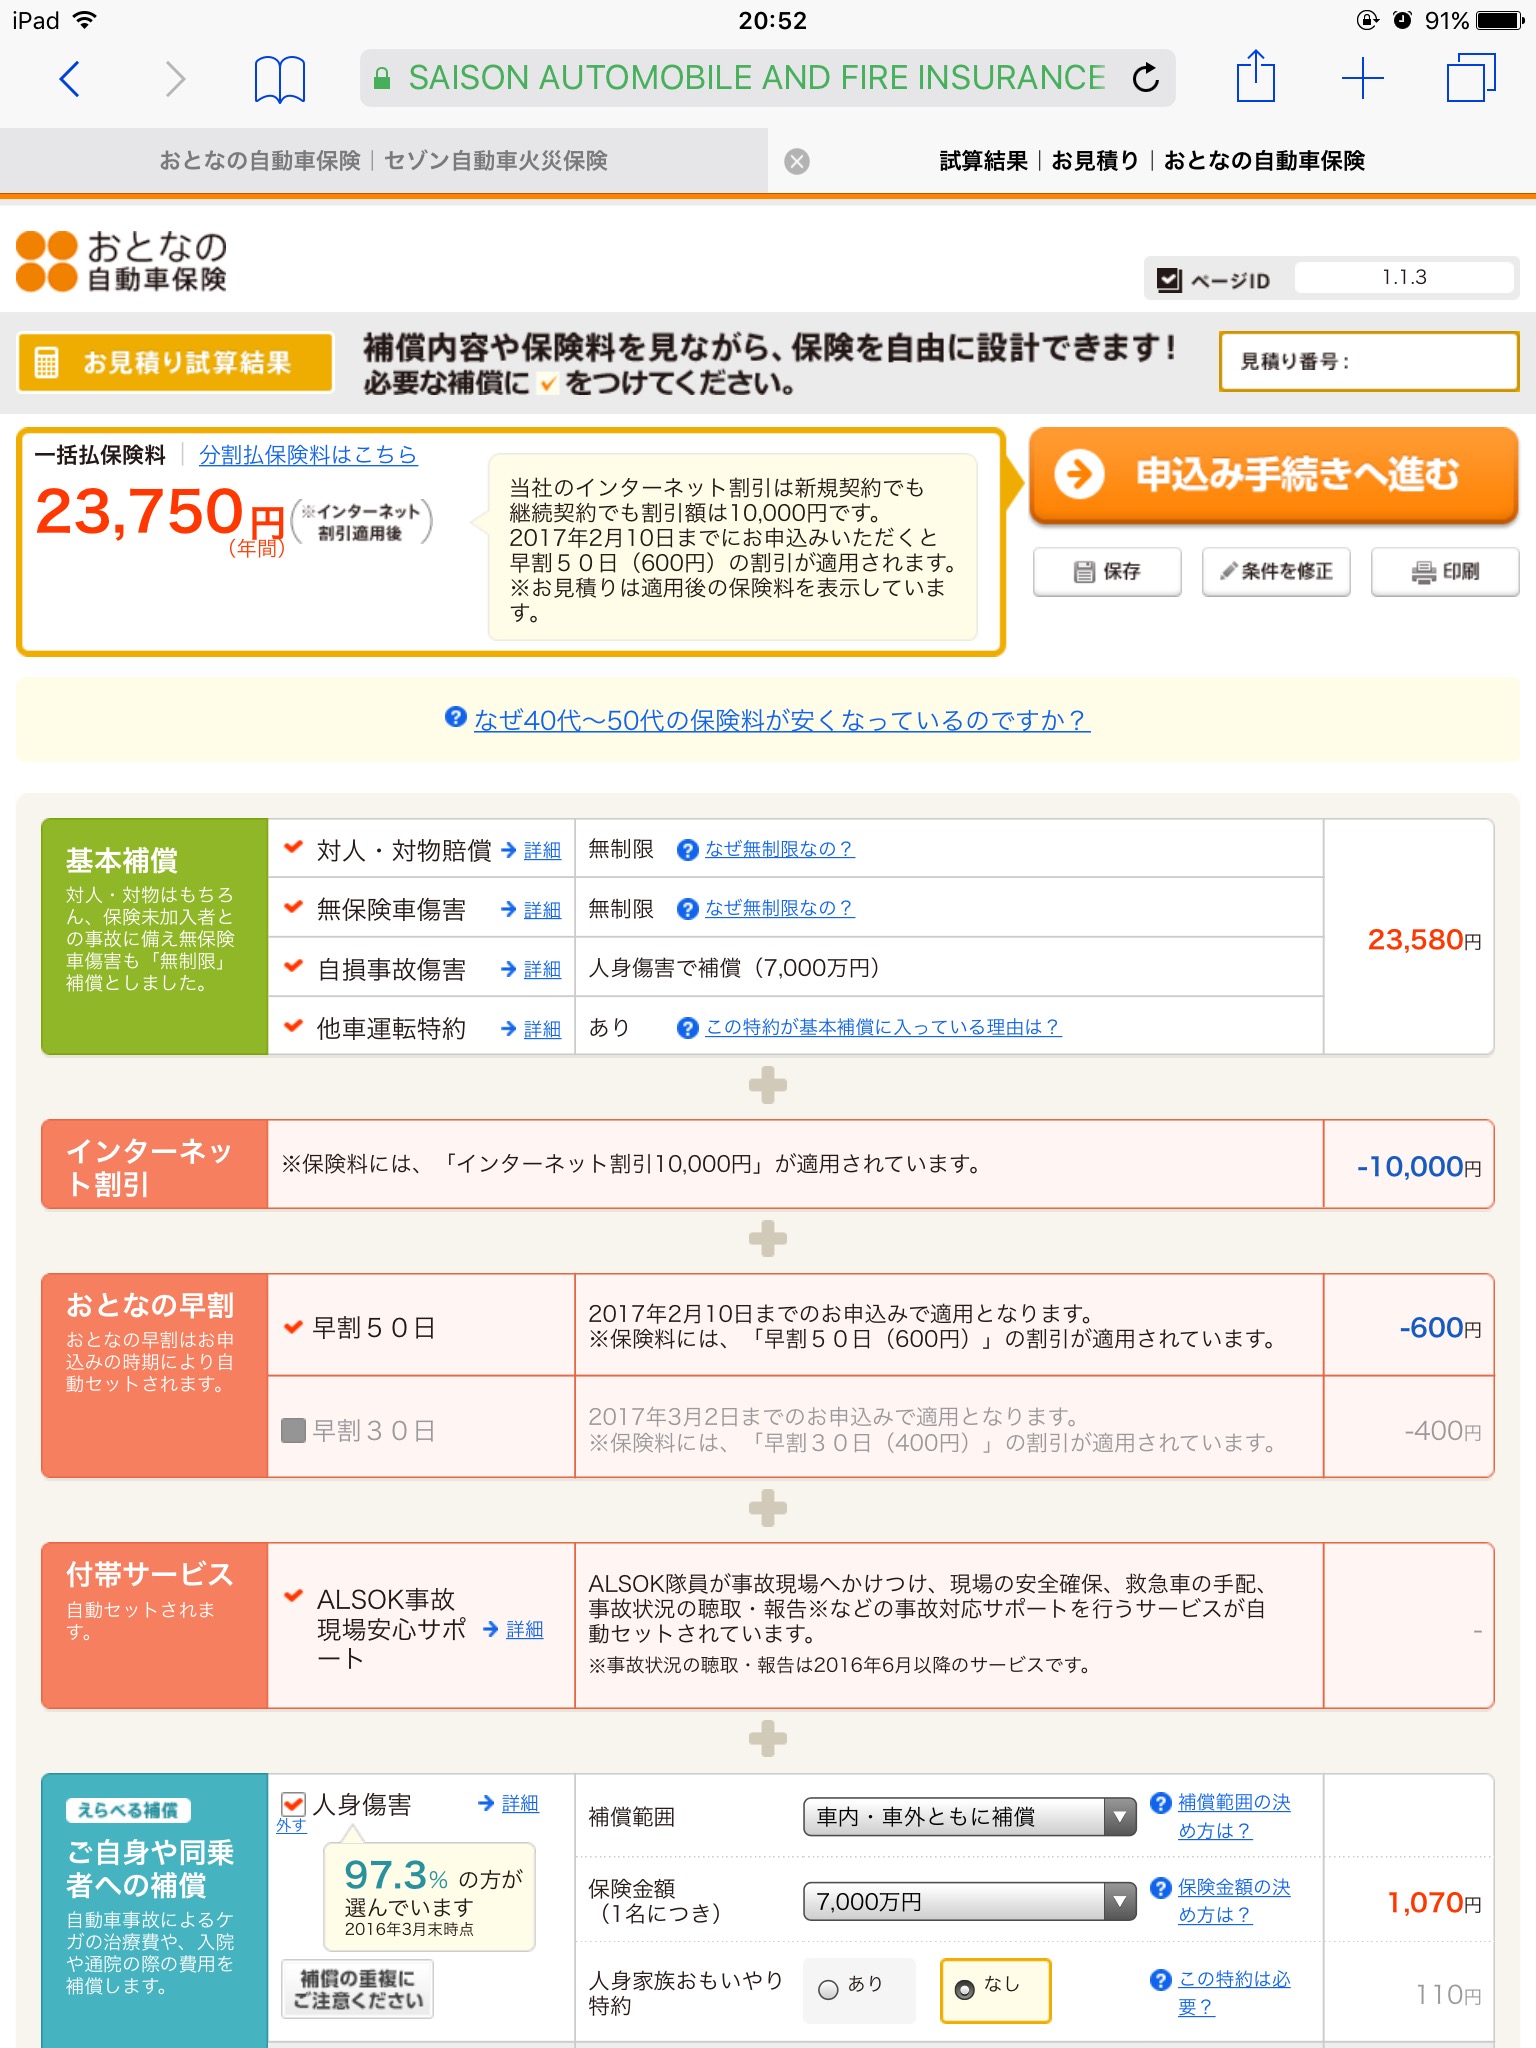Open the 補償範囲 dropdown 車内・車外ともに補償
The image size is (1536, 2048).
point(970,1817)
